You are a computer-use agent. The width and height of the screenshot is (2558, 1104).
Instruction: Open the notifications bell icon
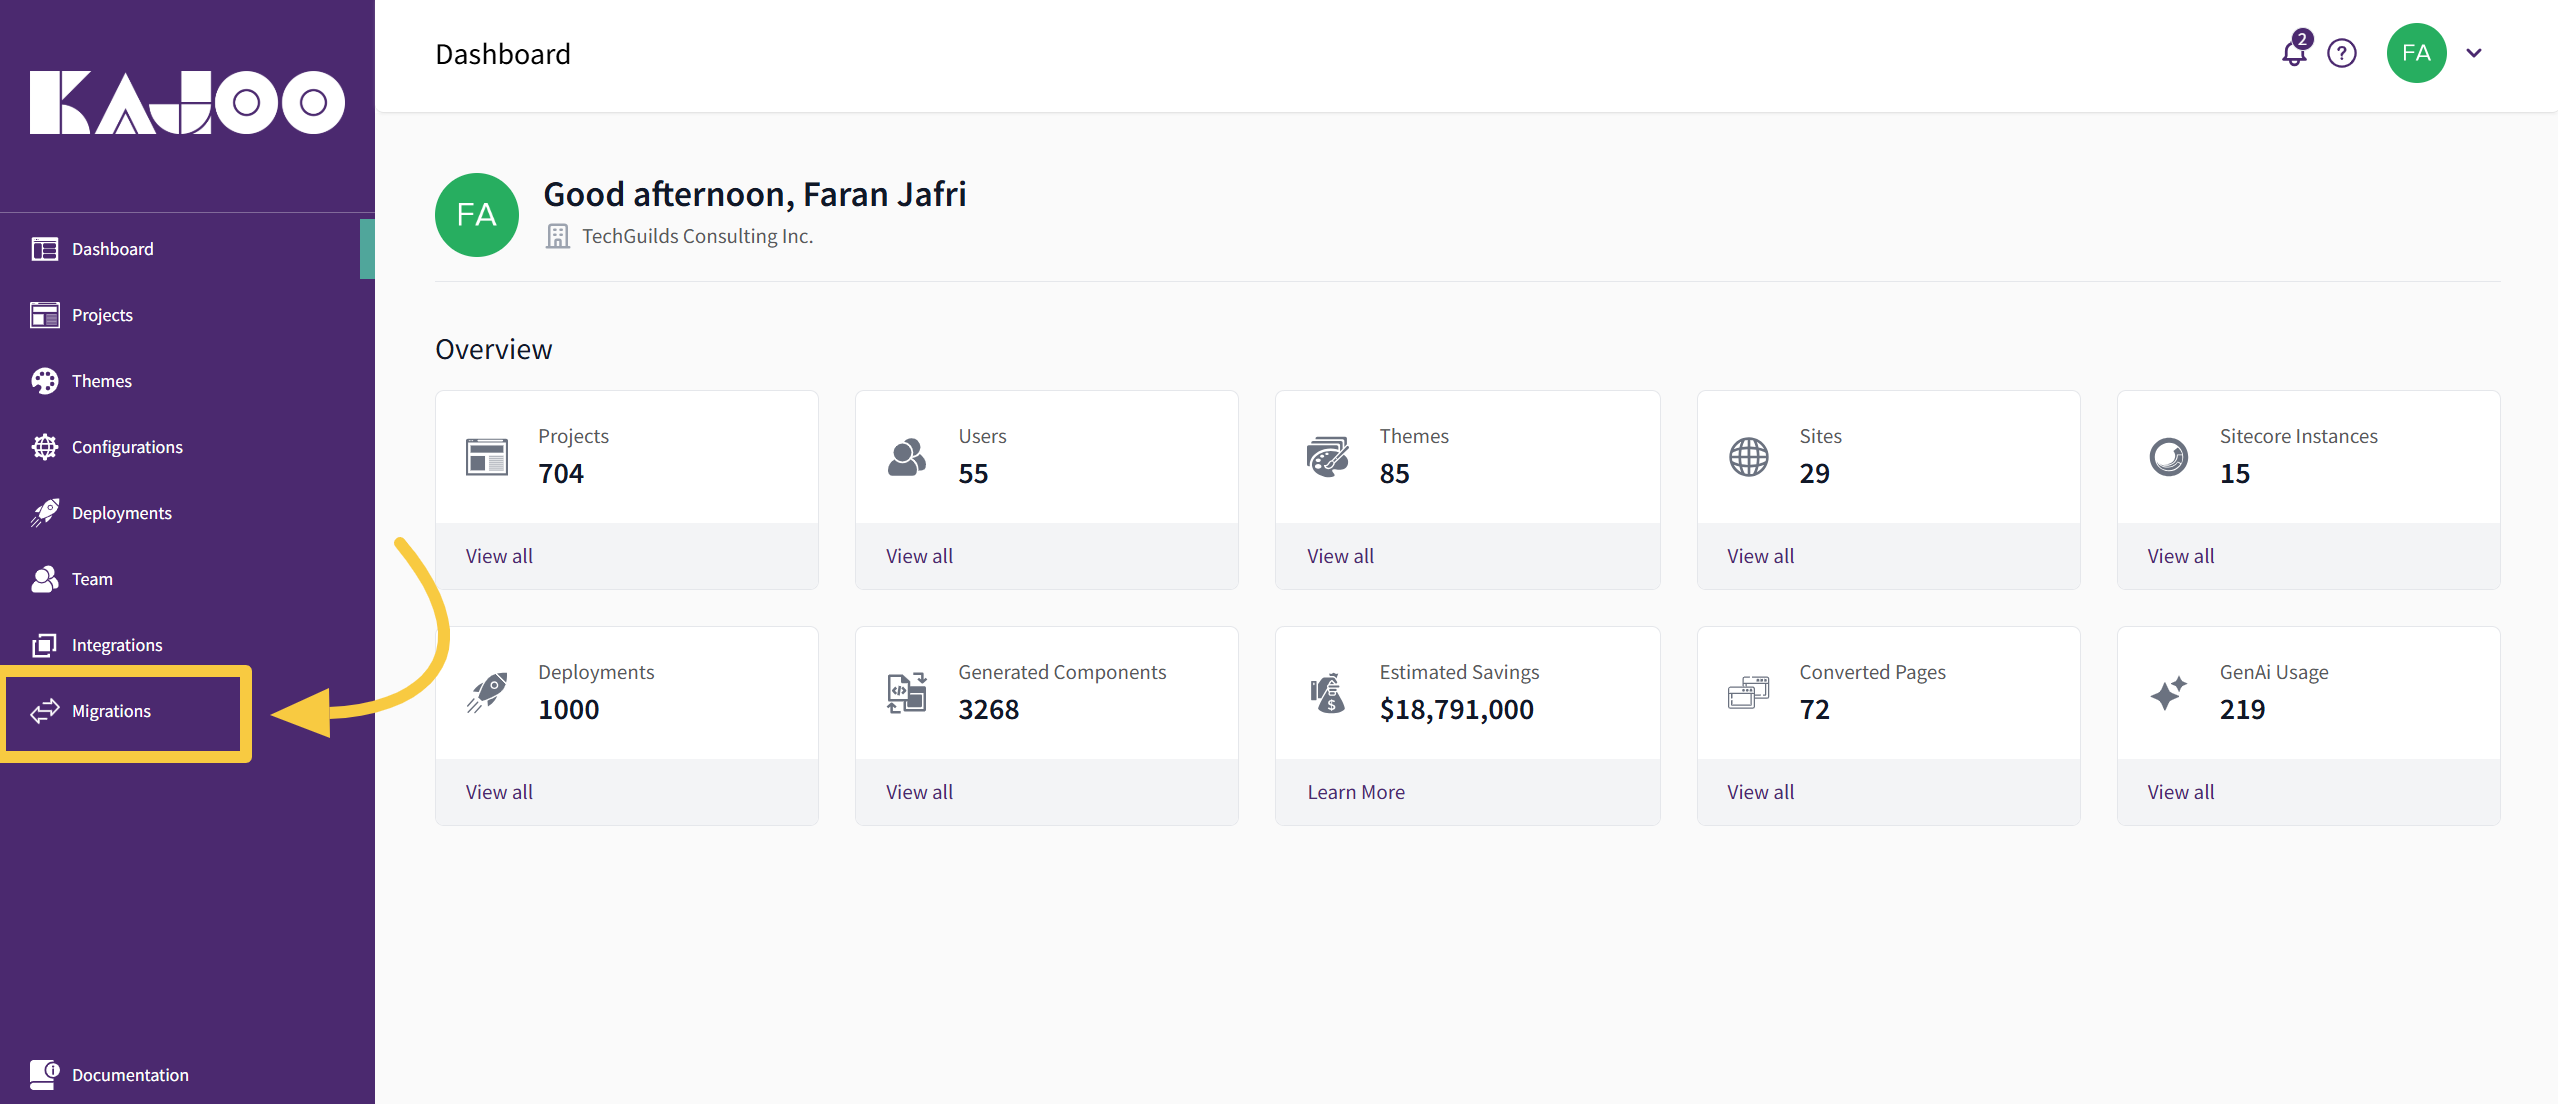(x=2294, y=54)
